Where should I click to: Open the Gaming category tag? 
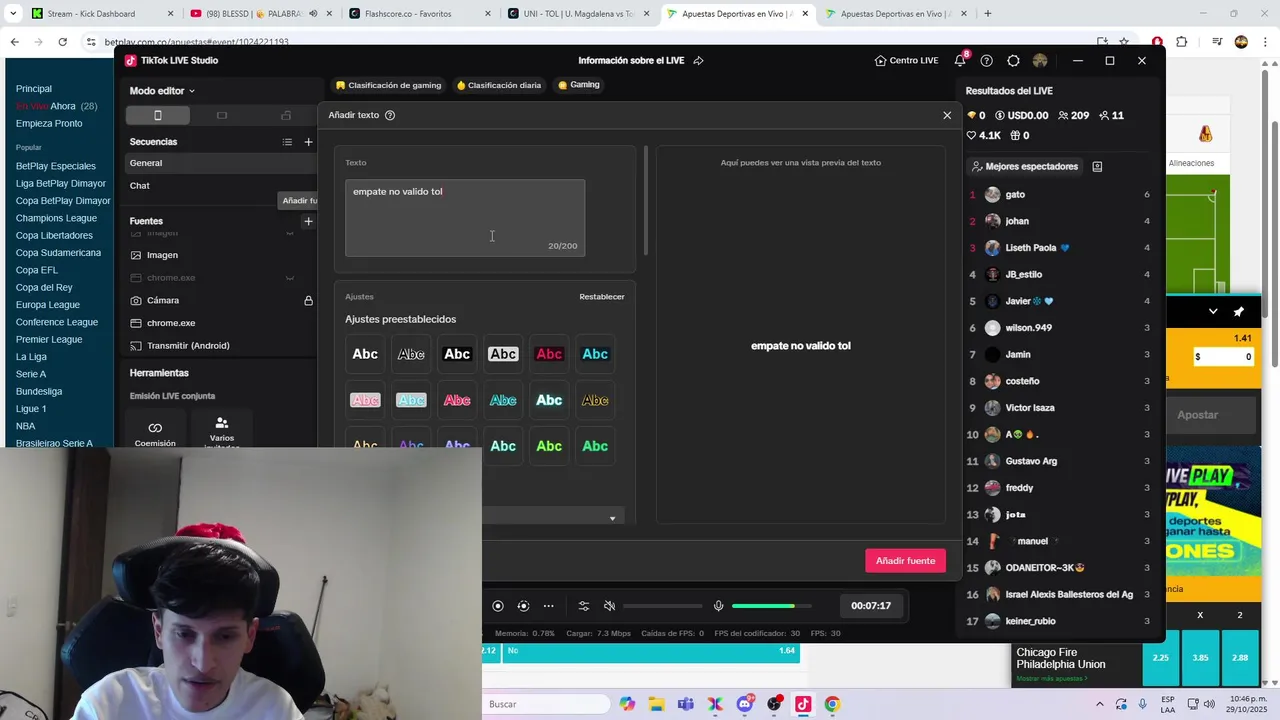[579, 85]
